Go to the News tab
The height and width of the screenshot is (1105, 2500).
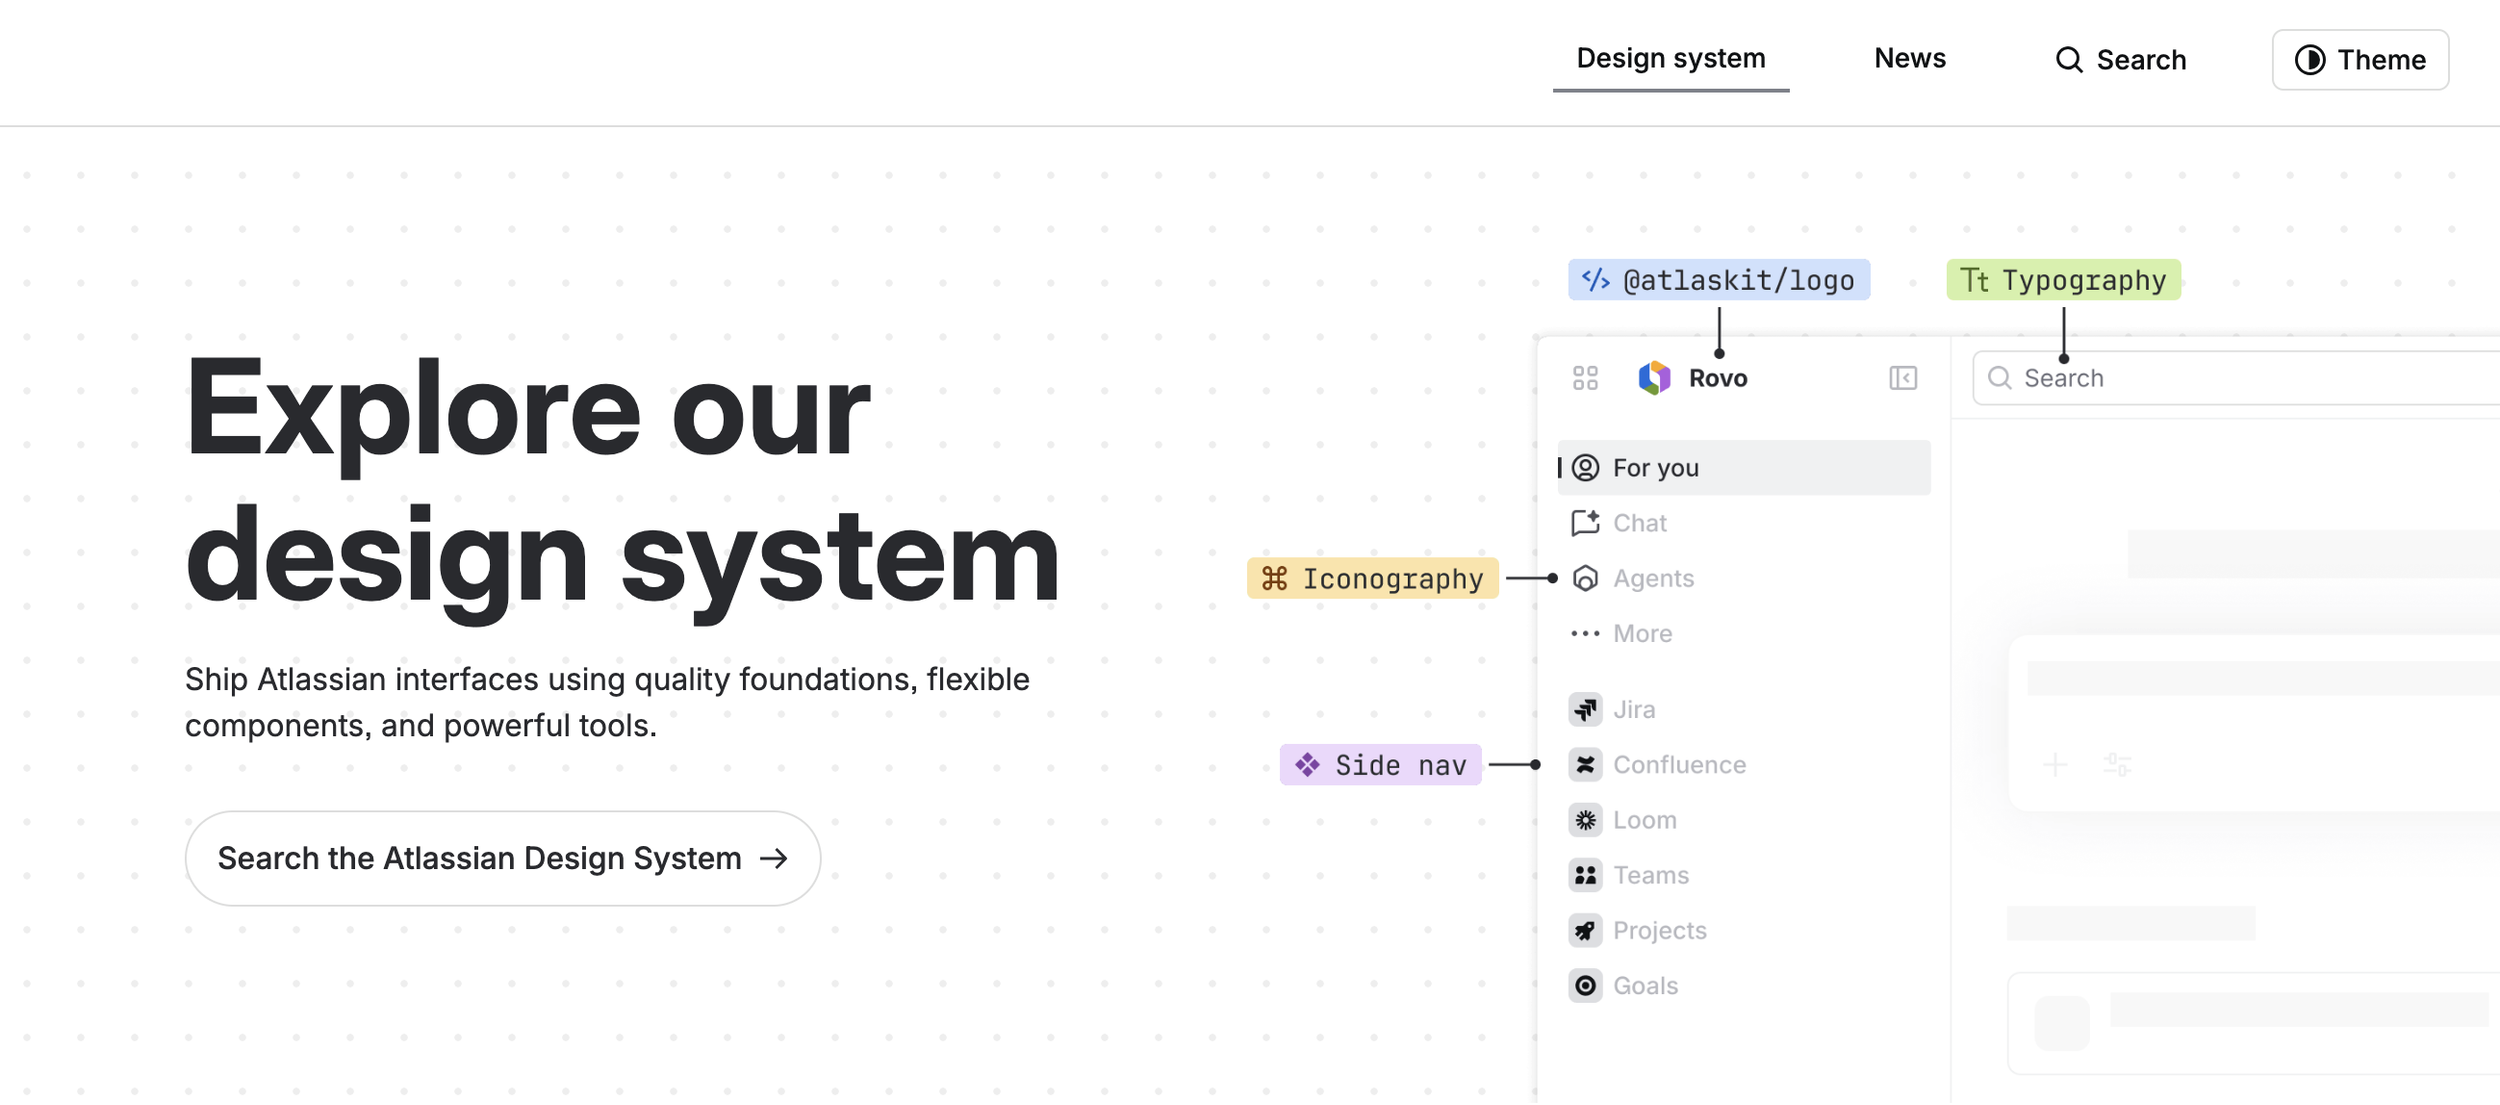pos(1909,59)
